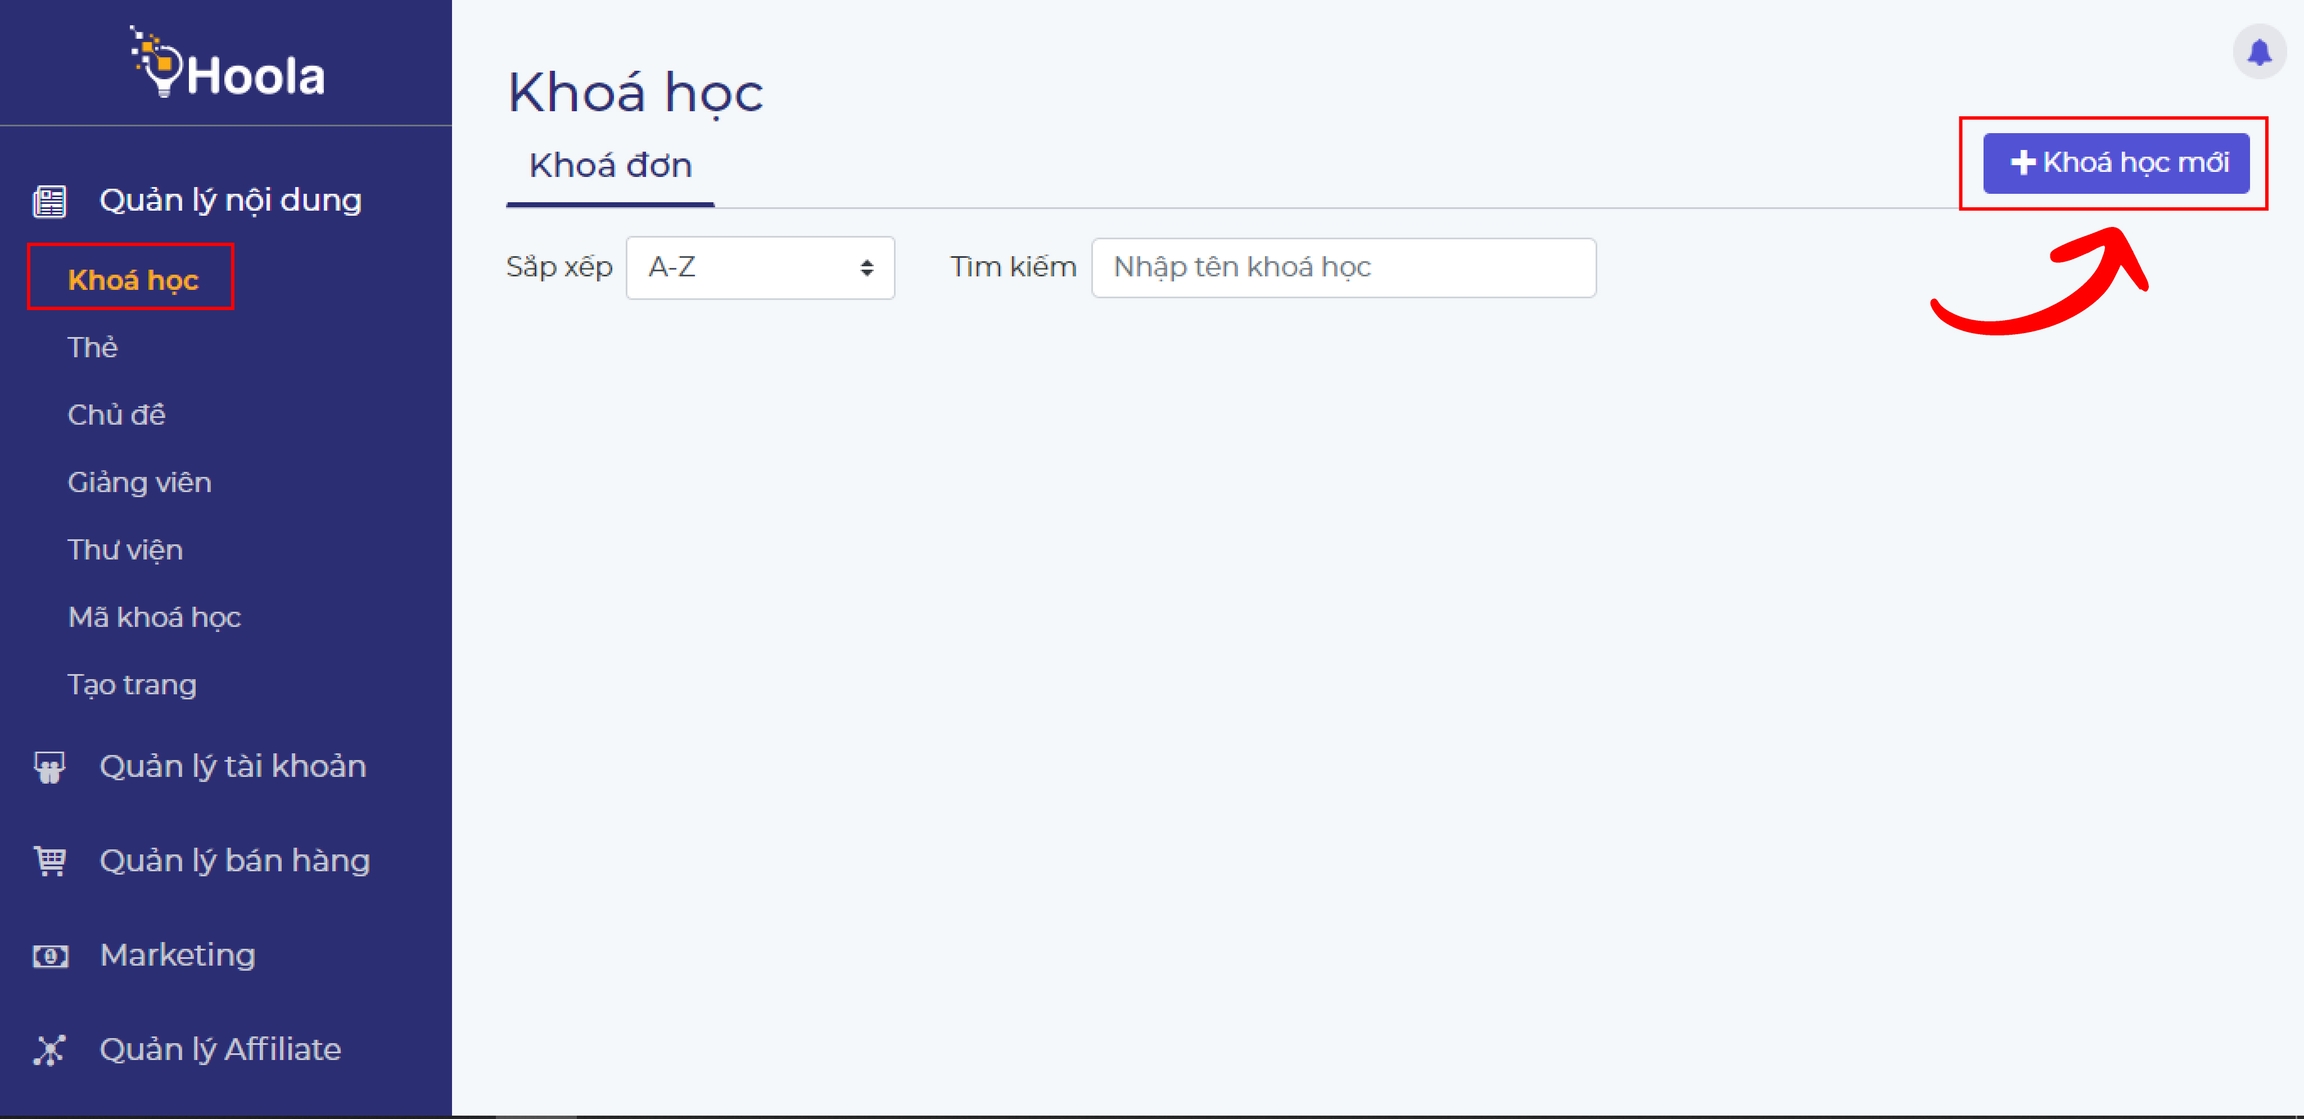Click the Quản lý nội dung newspaper icon
2304x1119 pixels.
[x=50, y=201]
